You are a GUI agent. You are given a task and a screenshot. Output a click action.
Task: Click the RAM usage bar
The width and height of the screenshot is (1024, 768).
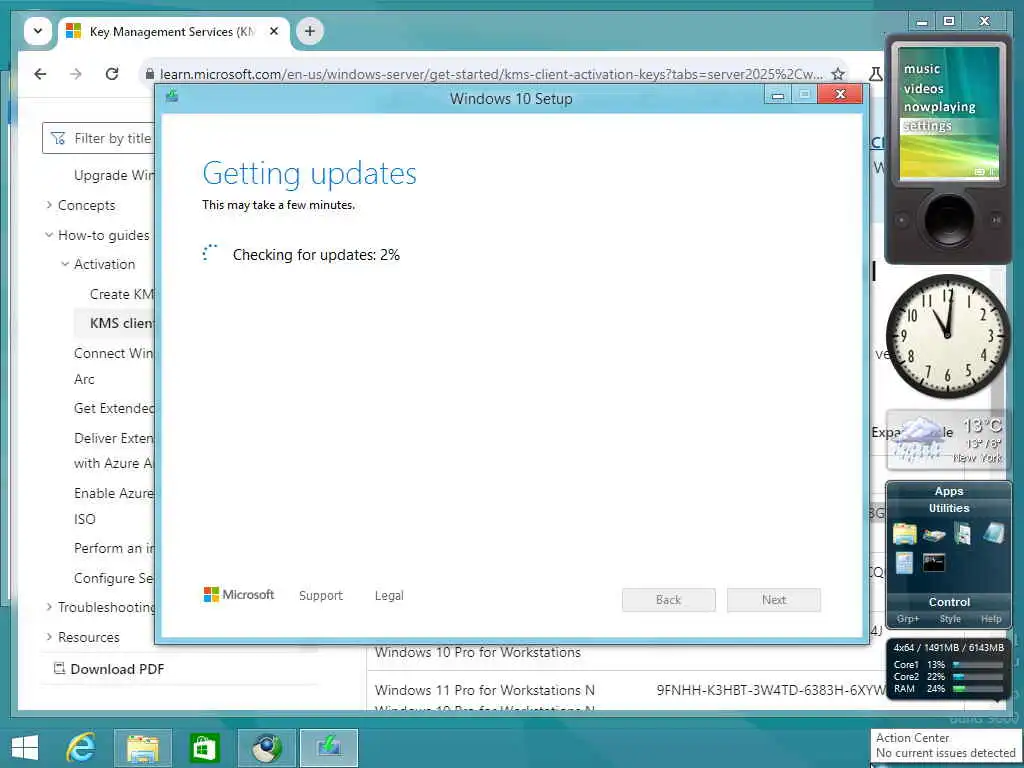(978, 688)
